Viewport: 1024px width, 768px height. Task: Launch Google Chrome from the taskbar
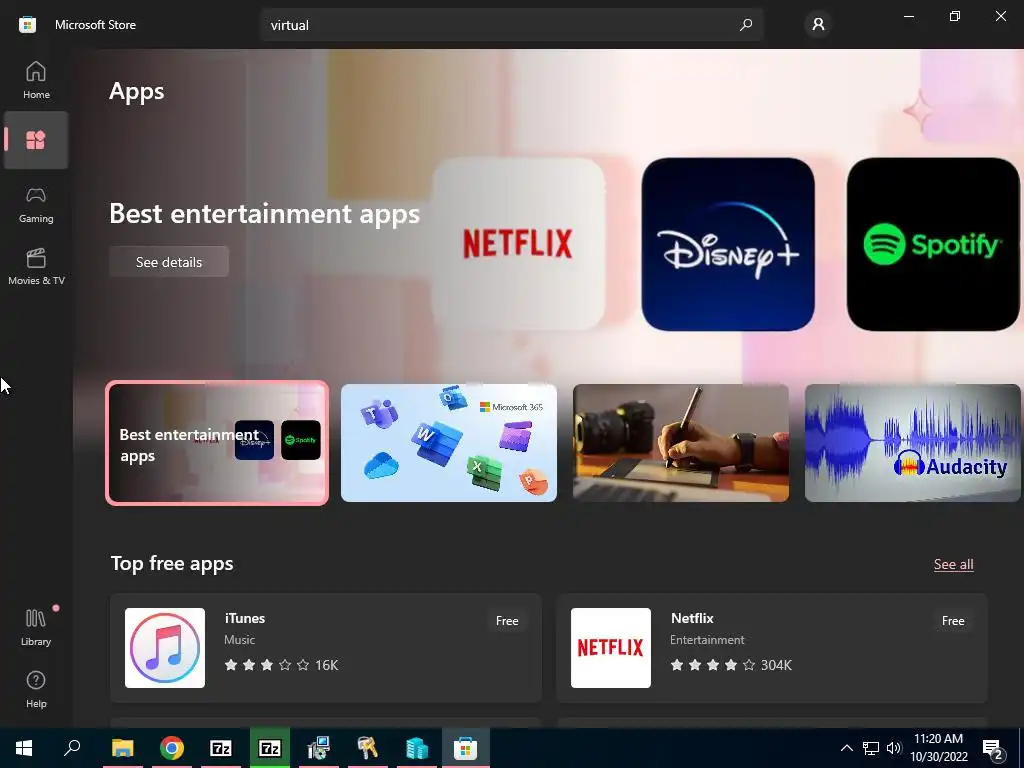pyautogui.click(x=172, y=748)
